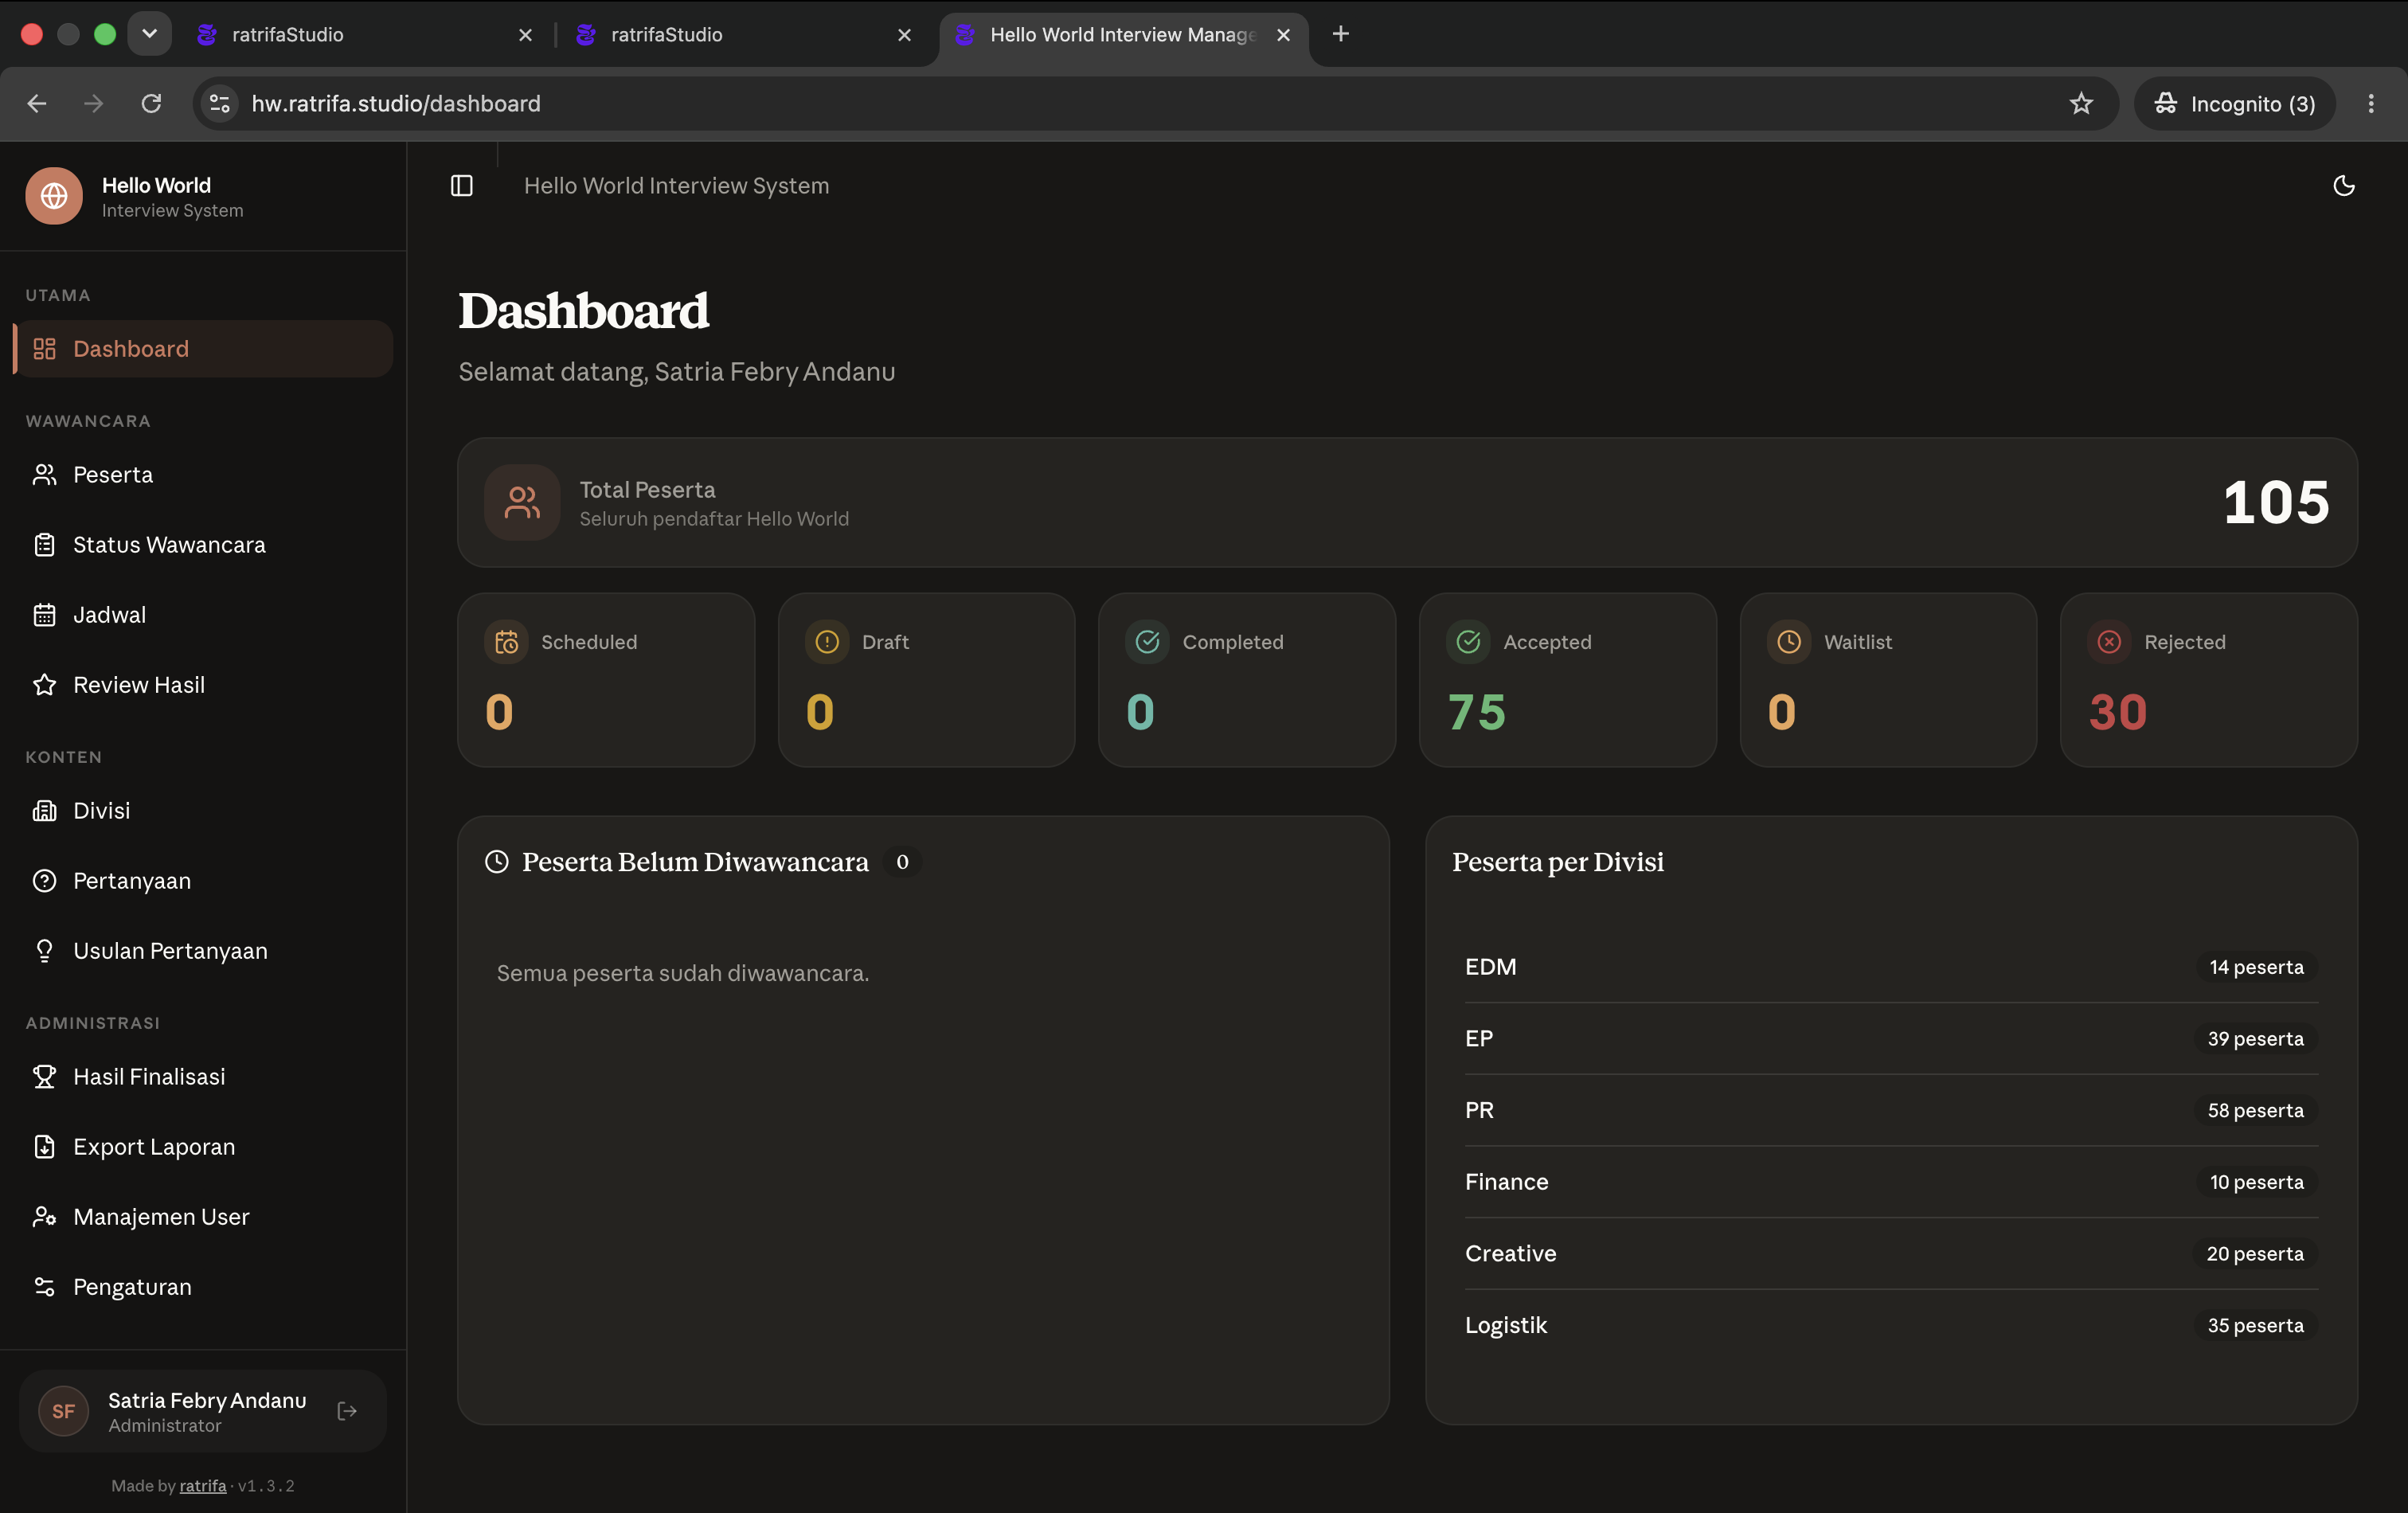Screen dimensions: 2408x1513
Task: Open Usulan Pertanyaan lightbulb item
Action: click(203, 951)
